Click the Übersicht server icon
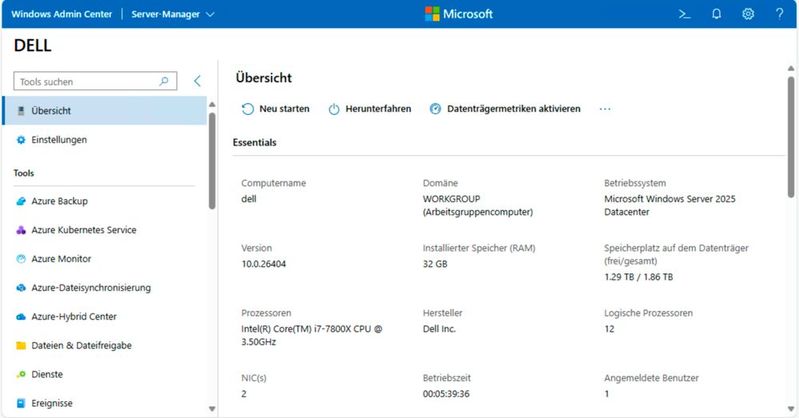 pyautogui.click(x=21, y=111)
